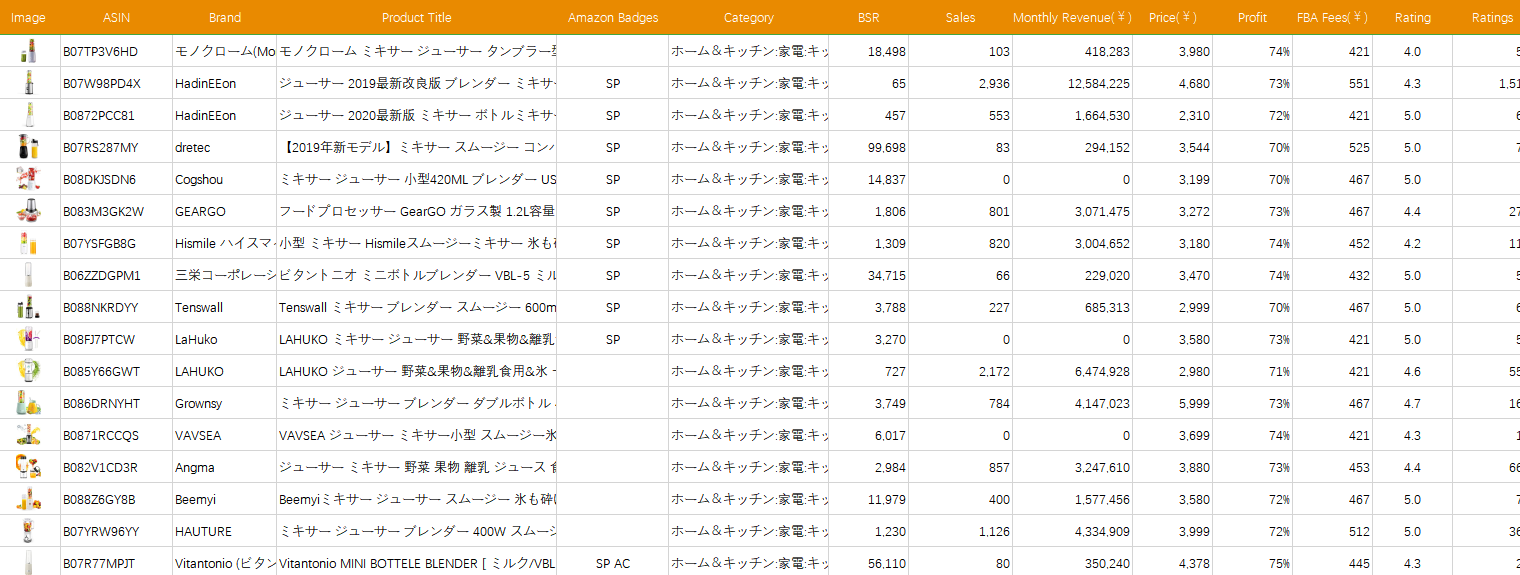Select monthly revenue value 6,474,928
Screen dimensions: 1520x575
click(1102, 372)
